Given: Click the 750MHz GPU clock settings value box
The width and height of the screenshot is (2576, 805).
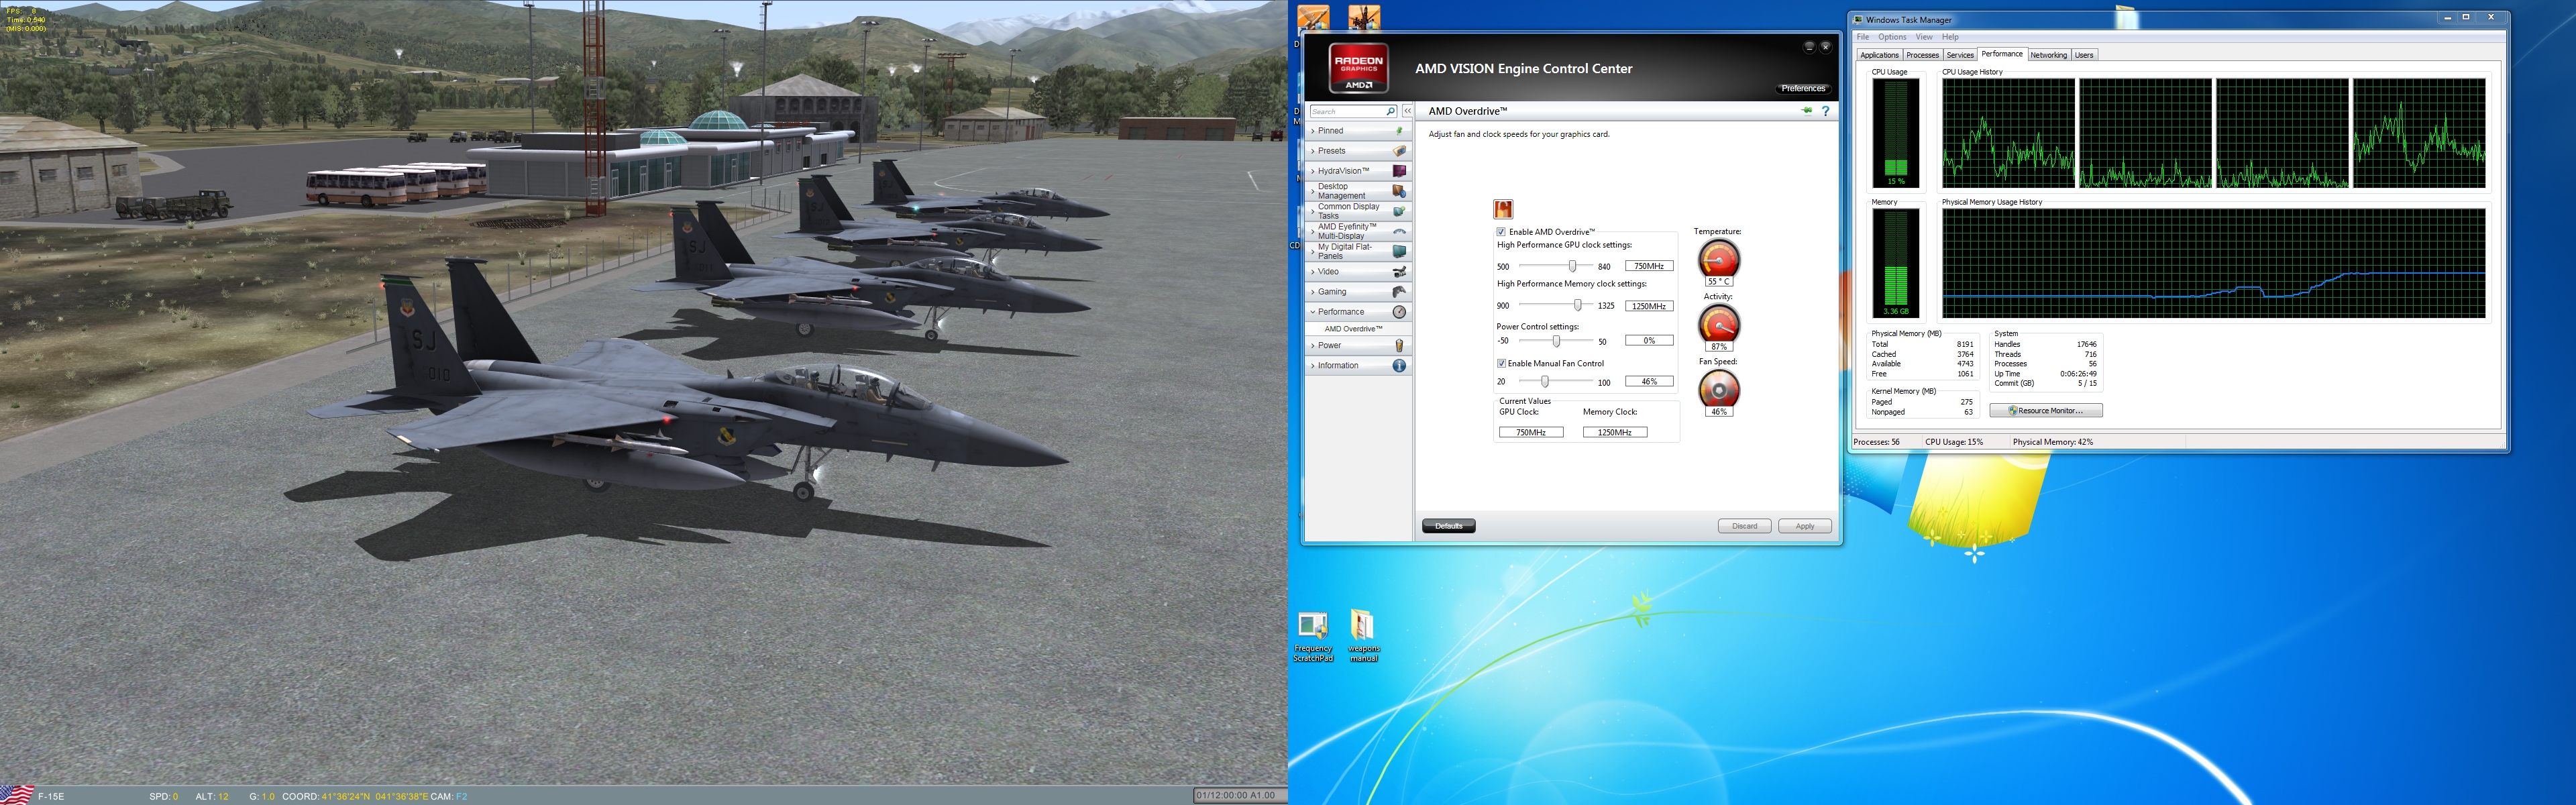Looking at the screenshot, I should click(x=1649, y=266).
